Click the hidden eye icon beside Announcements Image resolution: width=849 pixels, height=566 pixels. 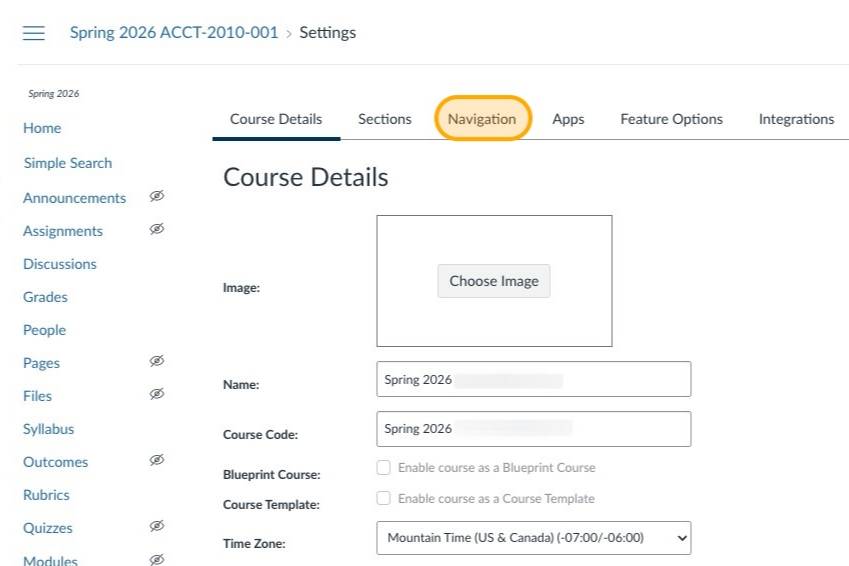tap(156, 197)
